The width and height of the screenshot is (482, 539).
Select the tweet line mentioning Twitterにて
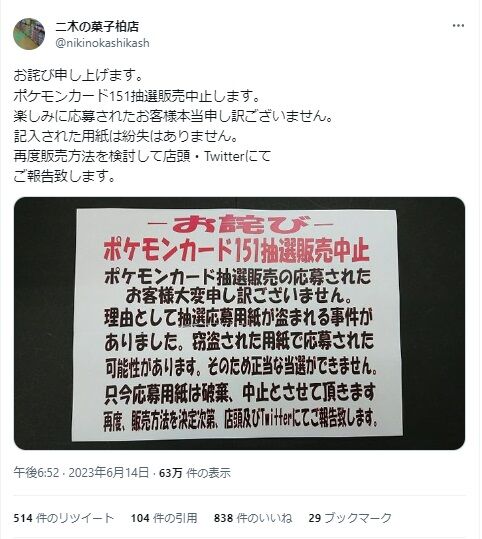(142, 156)
